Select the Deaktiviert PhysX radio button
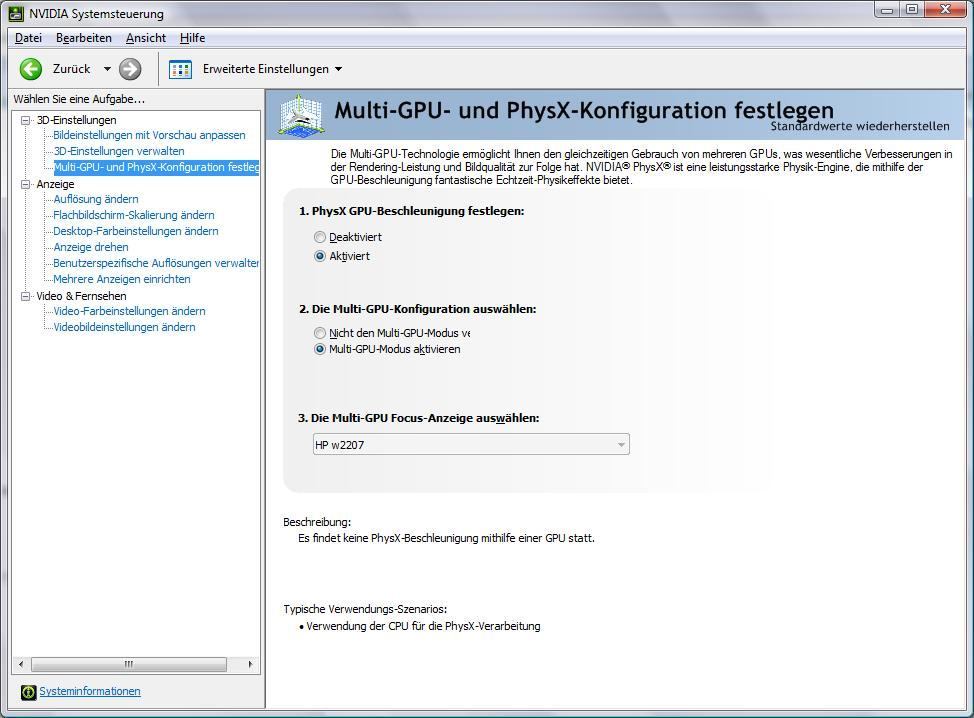 (320, 237)
